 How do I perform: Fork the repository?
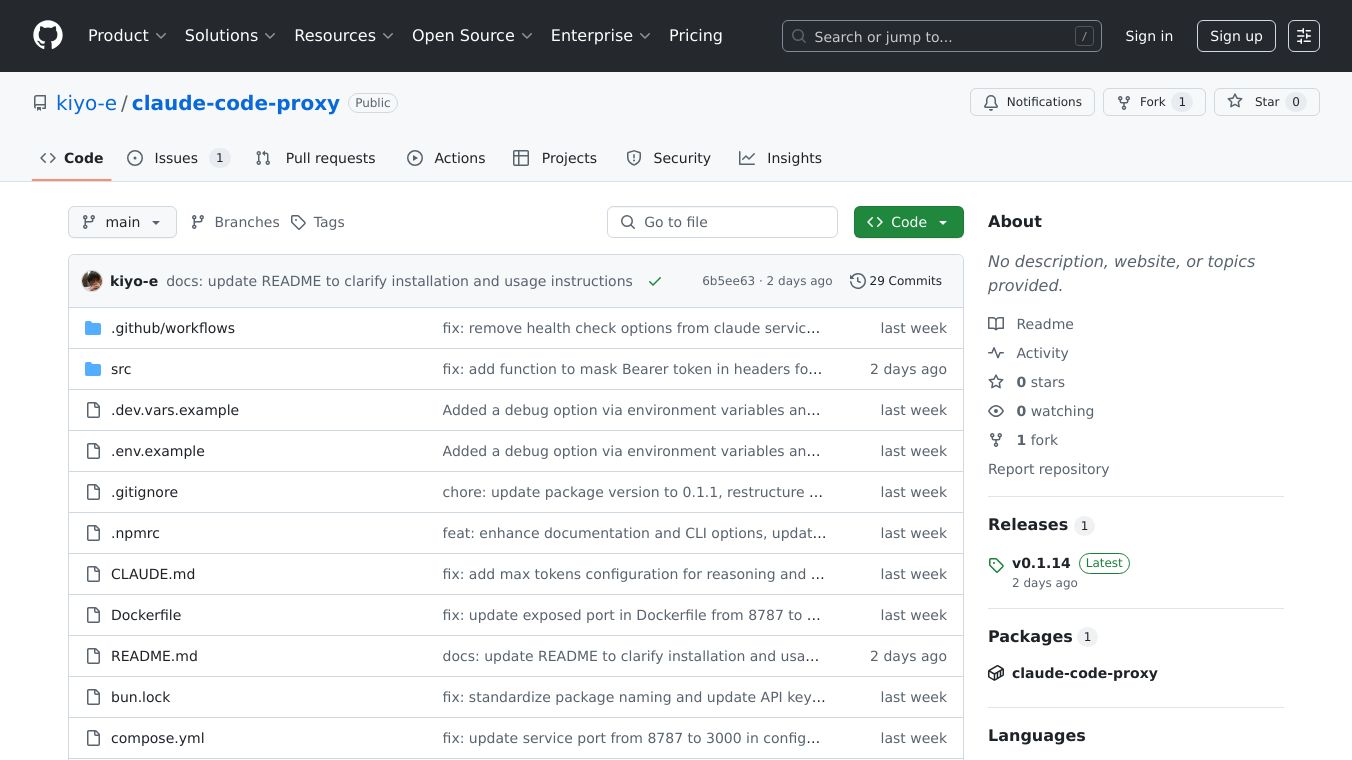pos(1153,102)
